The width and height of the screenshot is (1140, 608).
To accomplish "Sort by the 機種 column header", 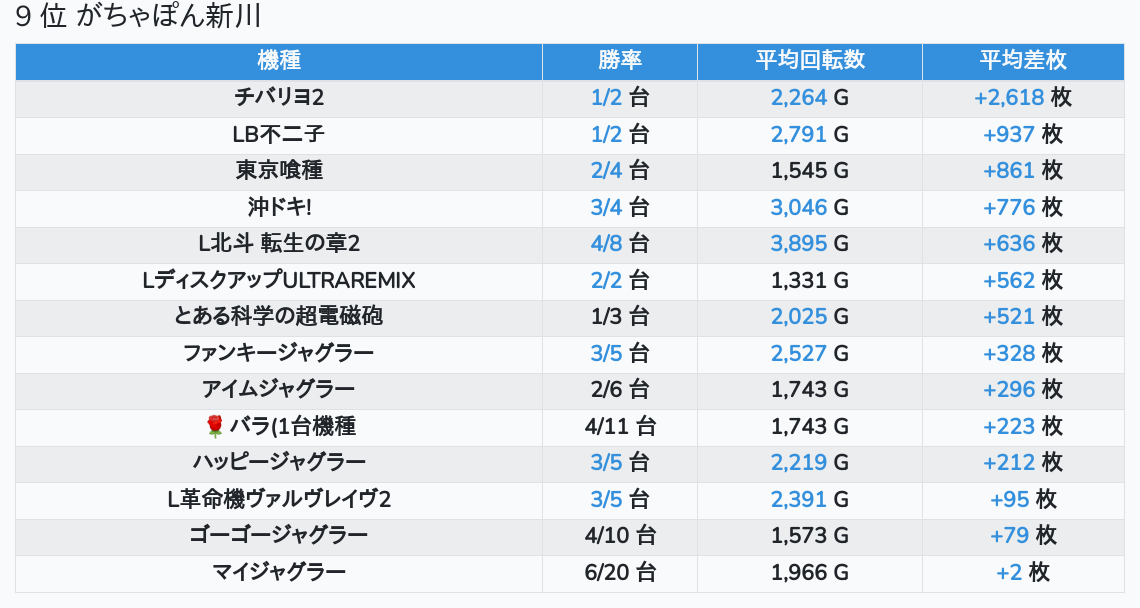I will pos(279,60).
